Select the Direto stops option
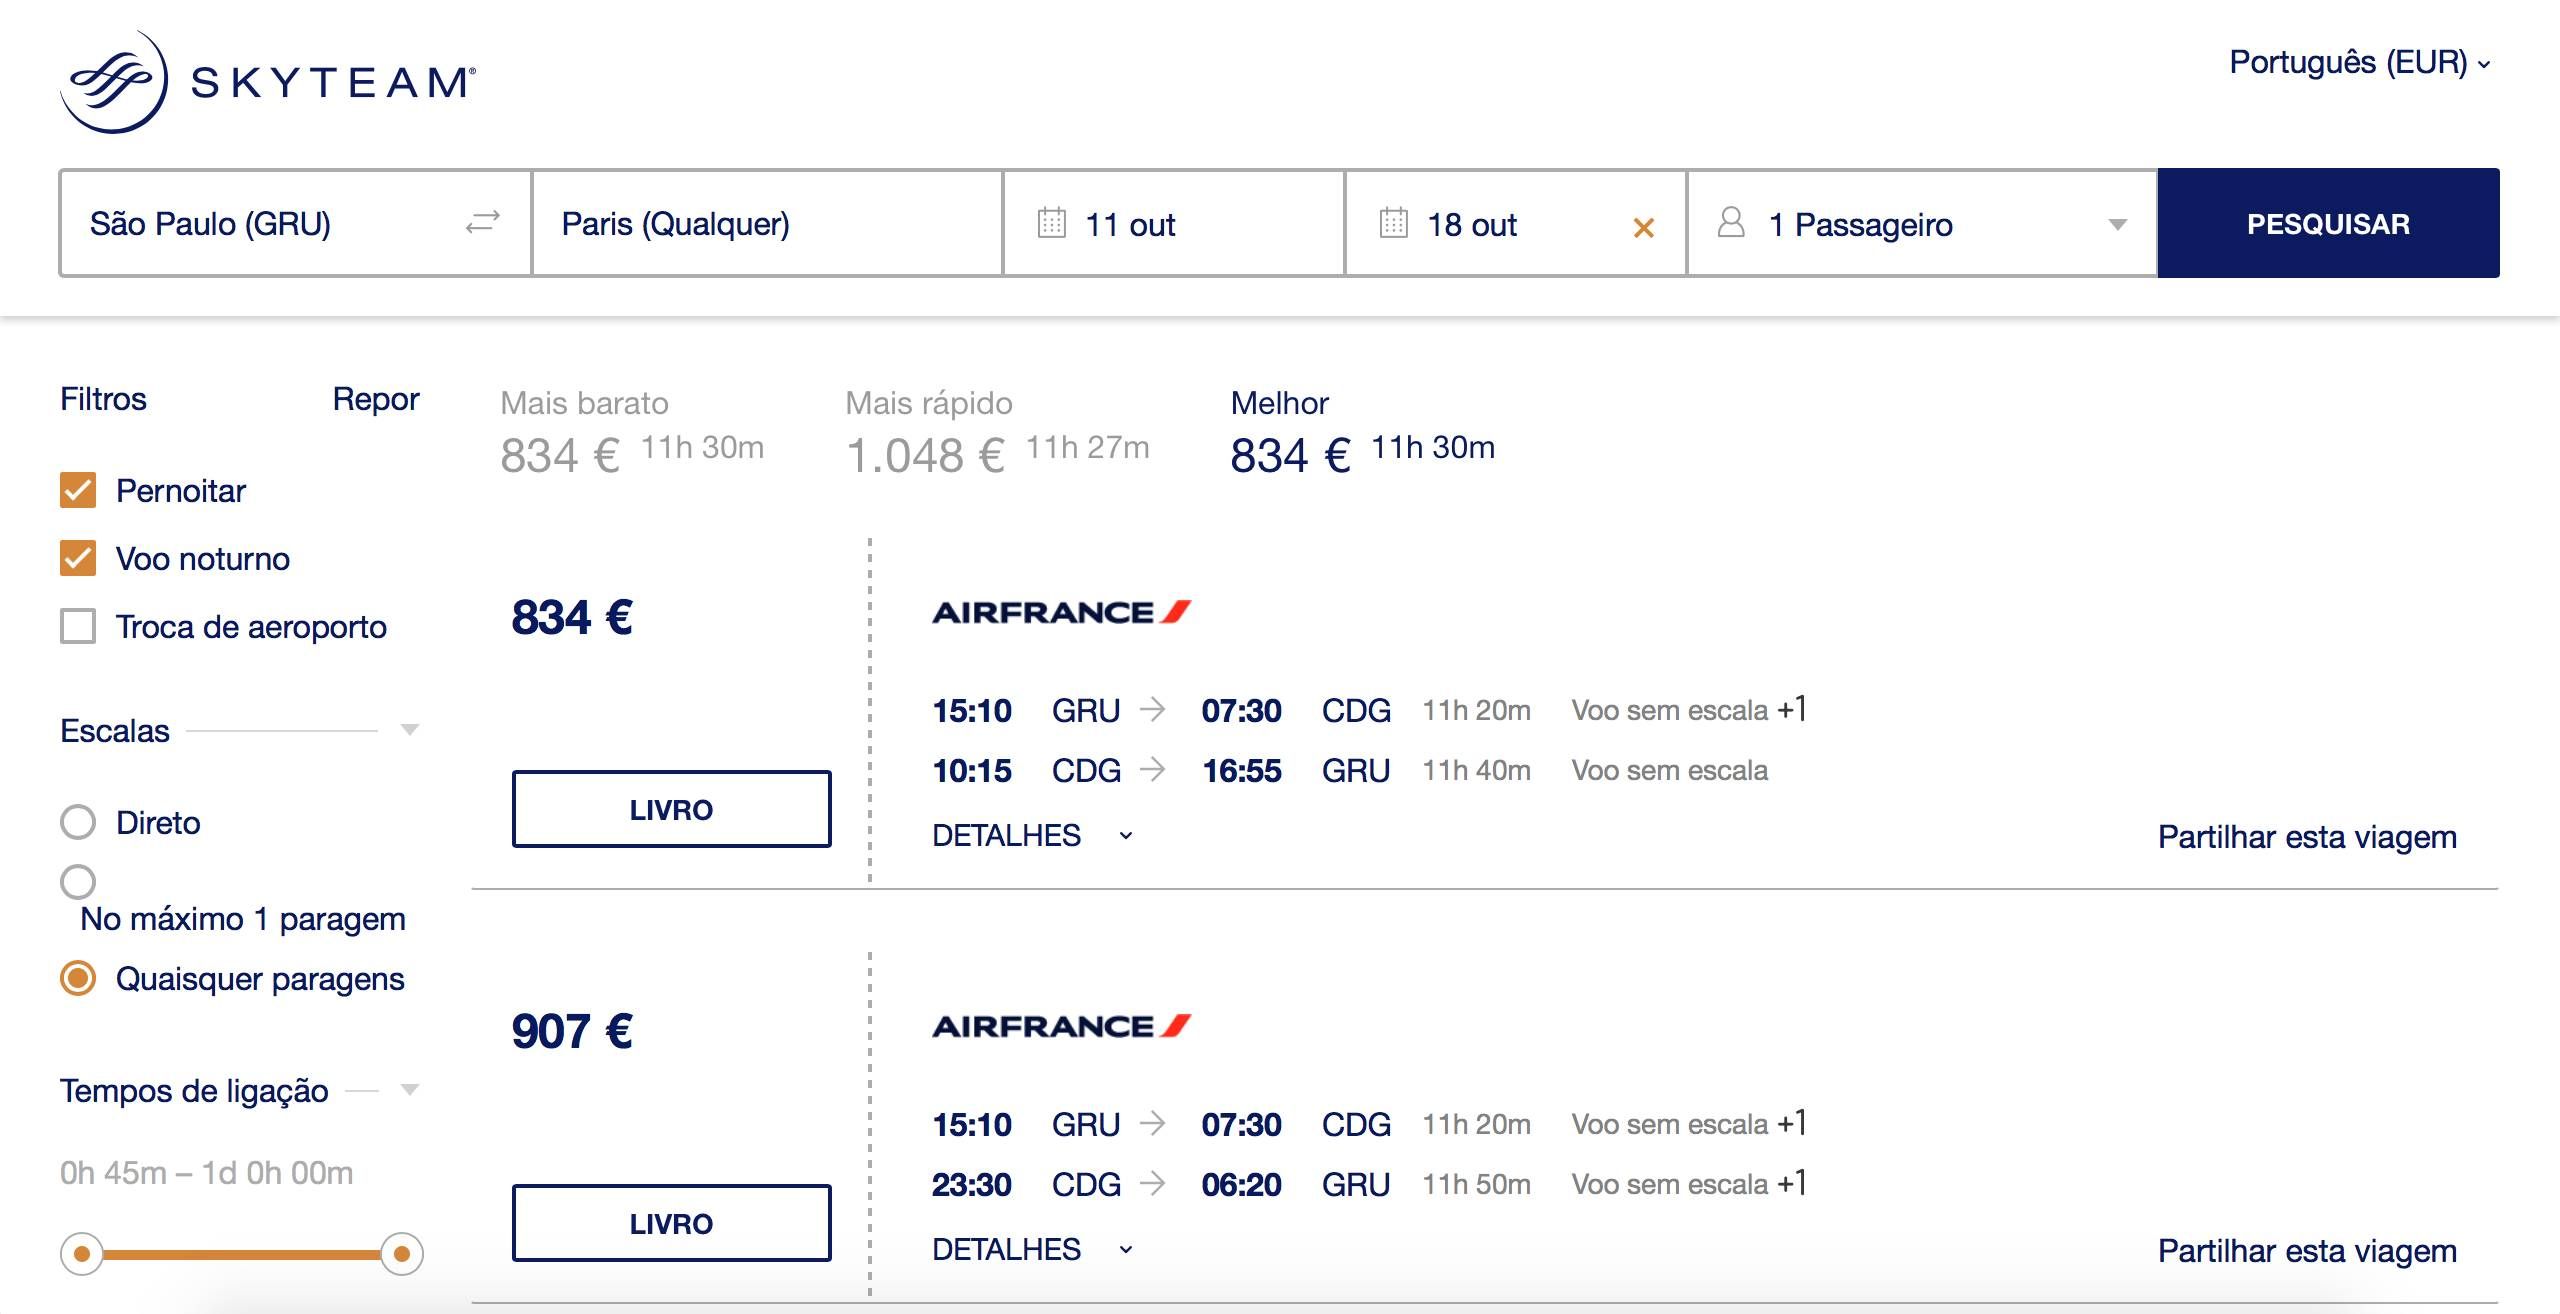Viewport: 2560px width, 1314px height. (x=78, y=822)
